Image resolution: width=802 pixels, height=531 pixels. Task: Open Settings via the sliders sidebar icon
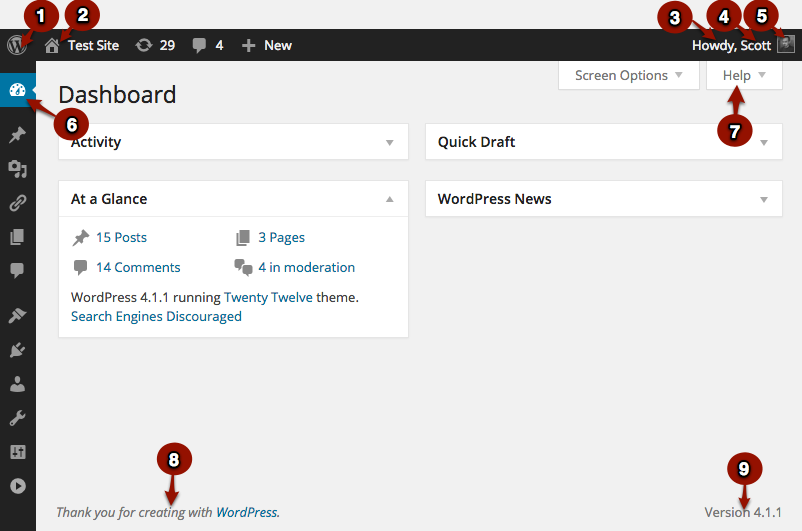point(17,452)
